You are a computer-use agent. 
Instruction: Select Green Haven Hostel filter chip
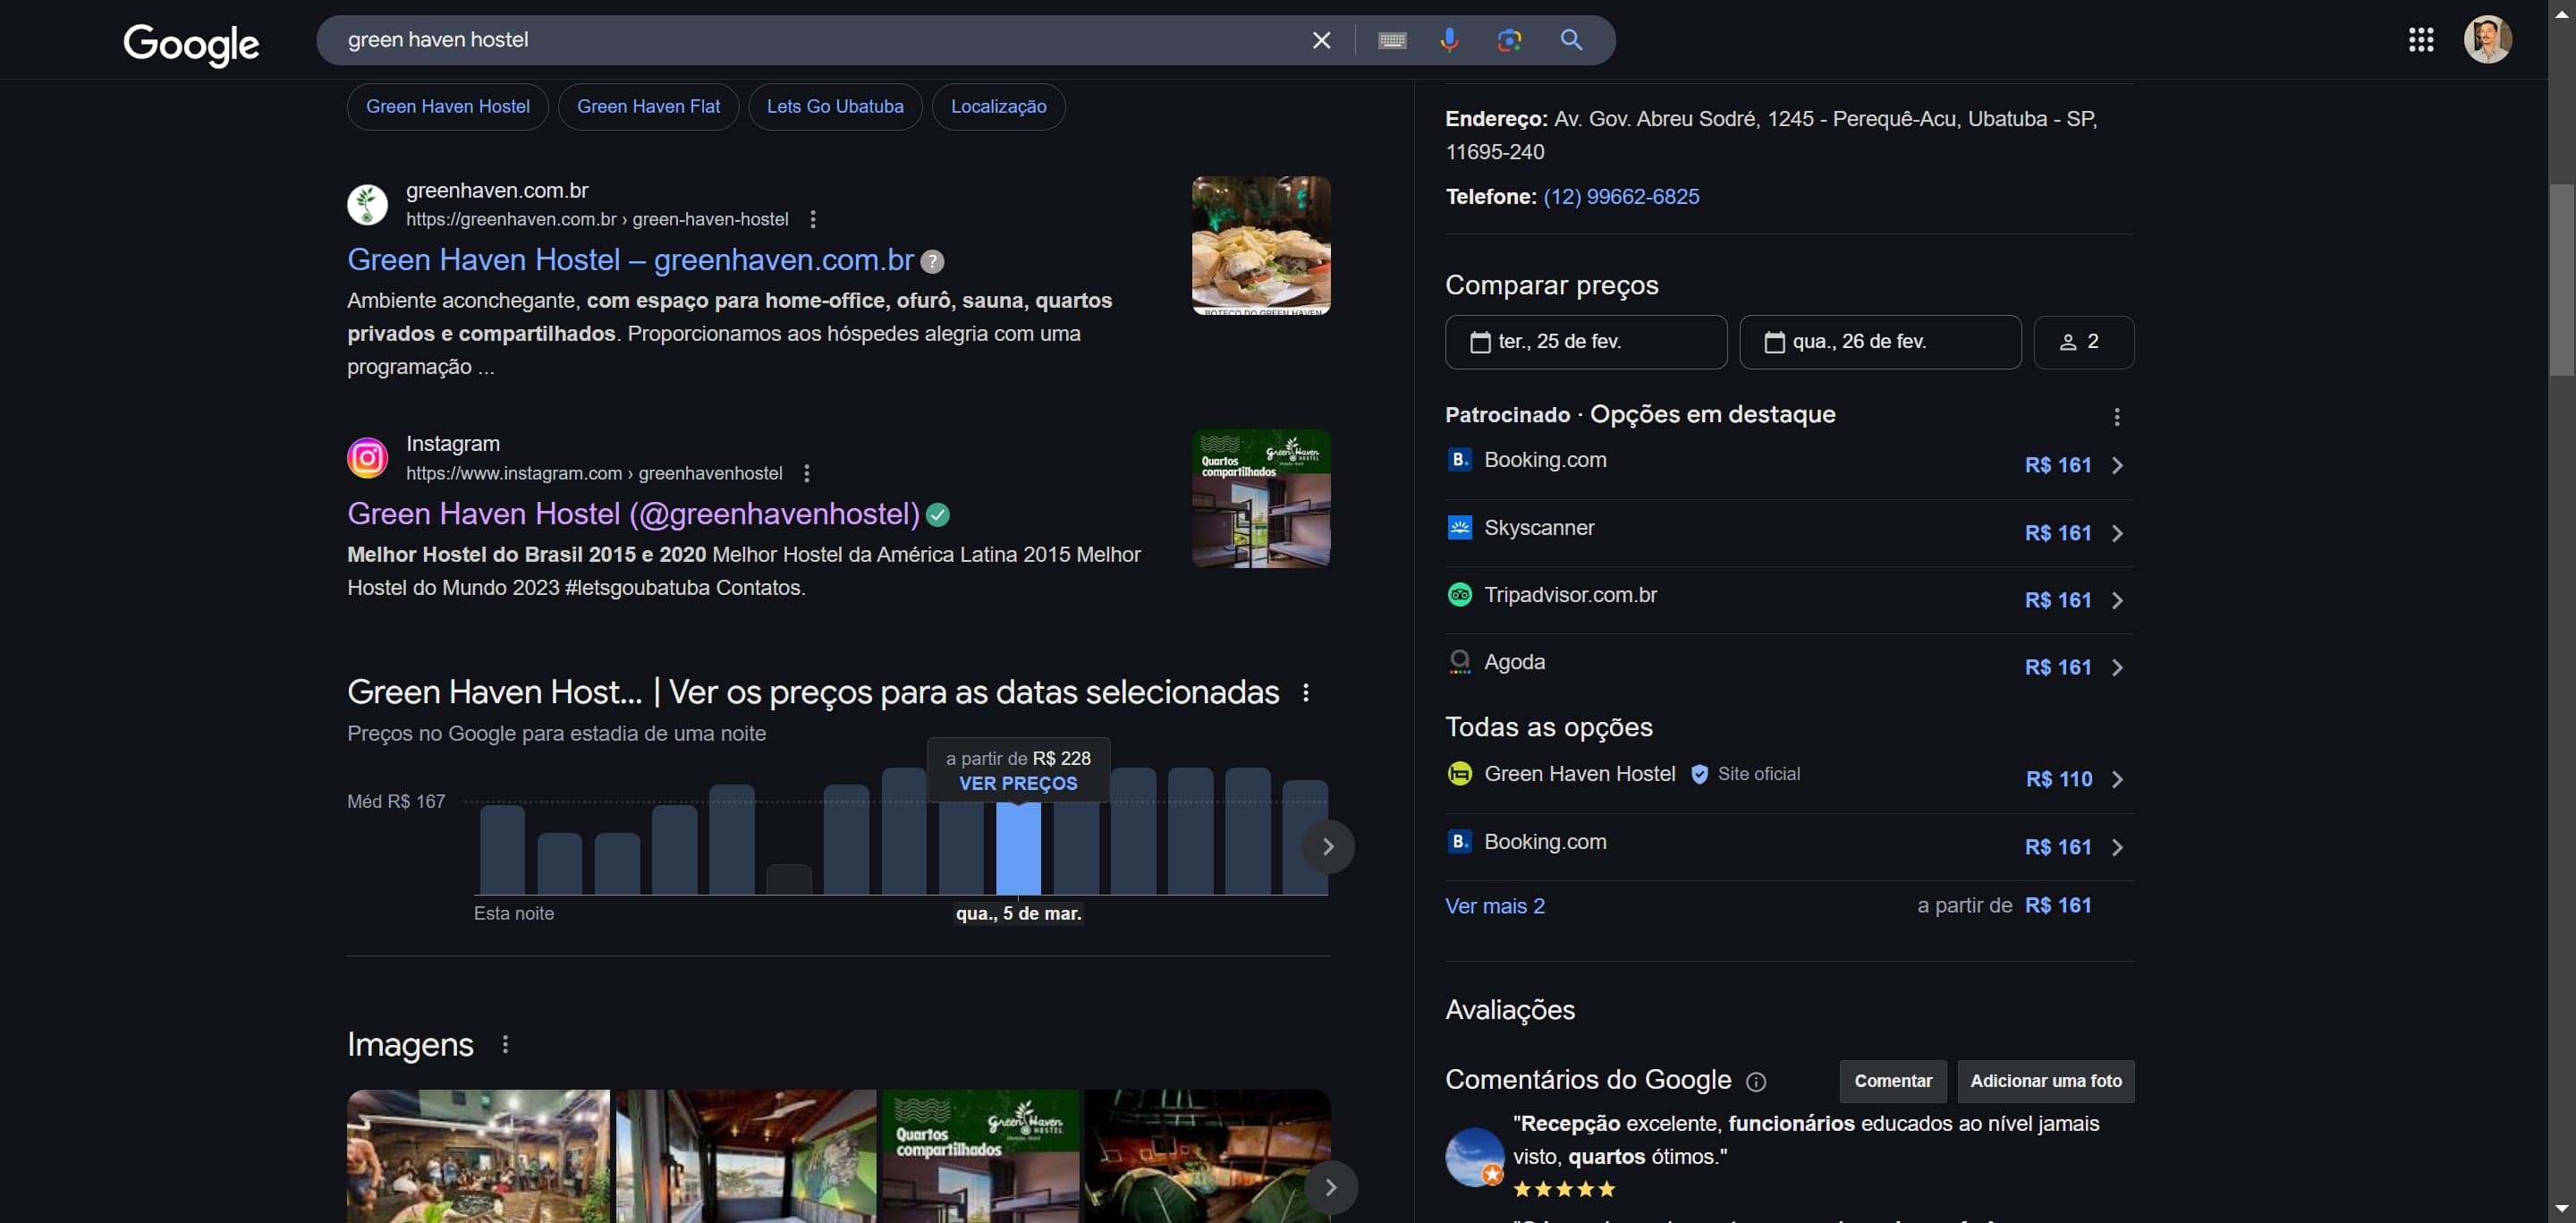coord(448,107)
